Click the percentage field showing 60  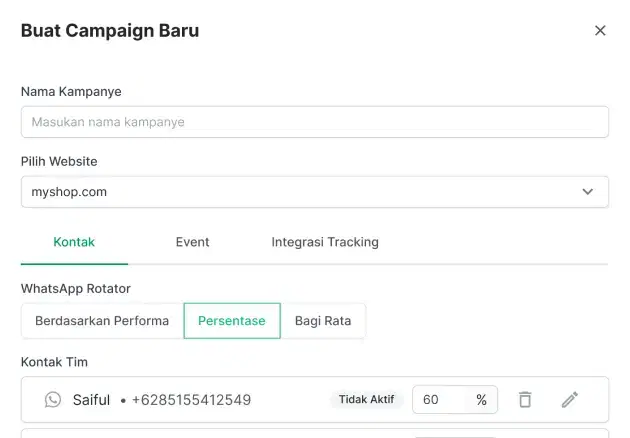[438, 400]
